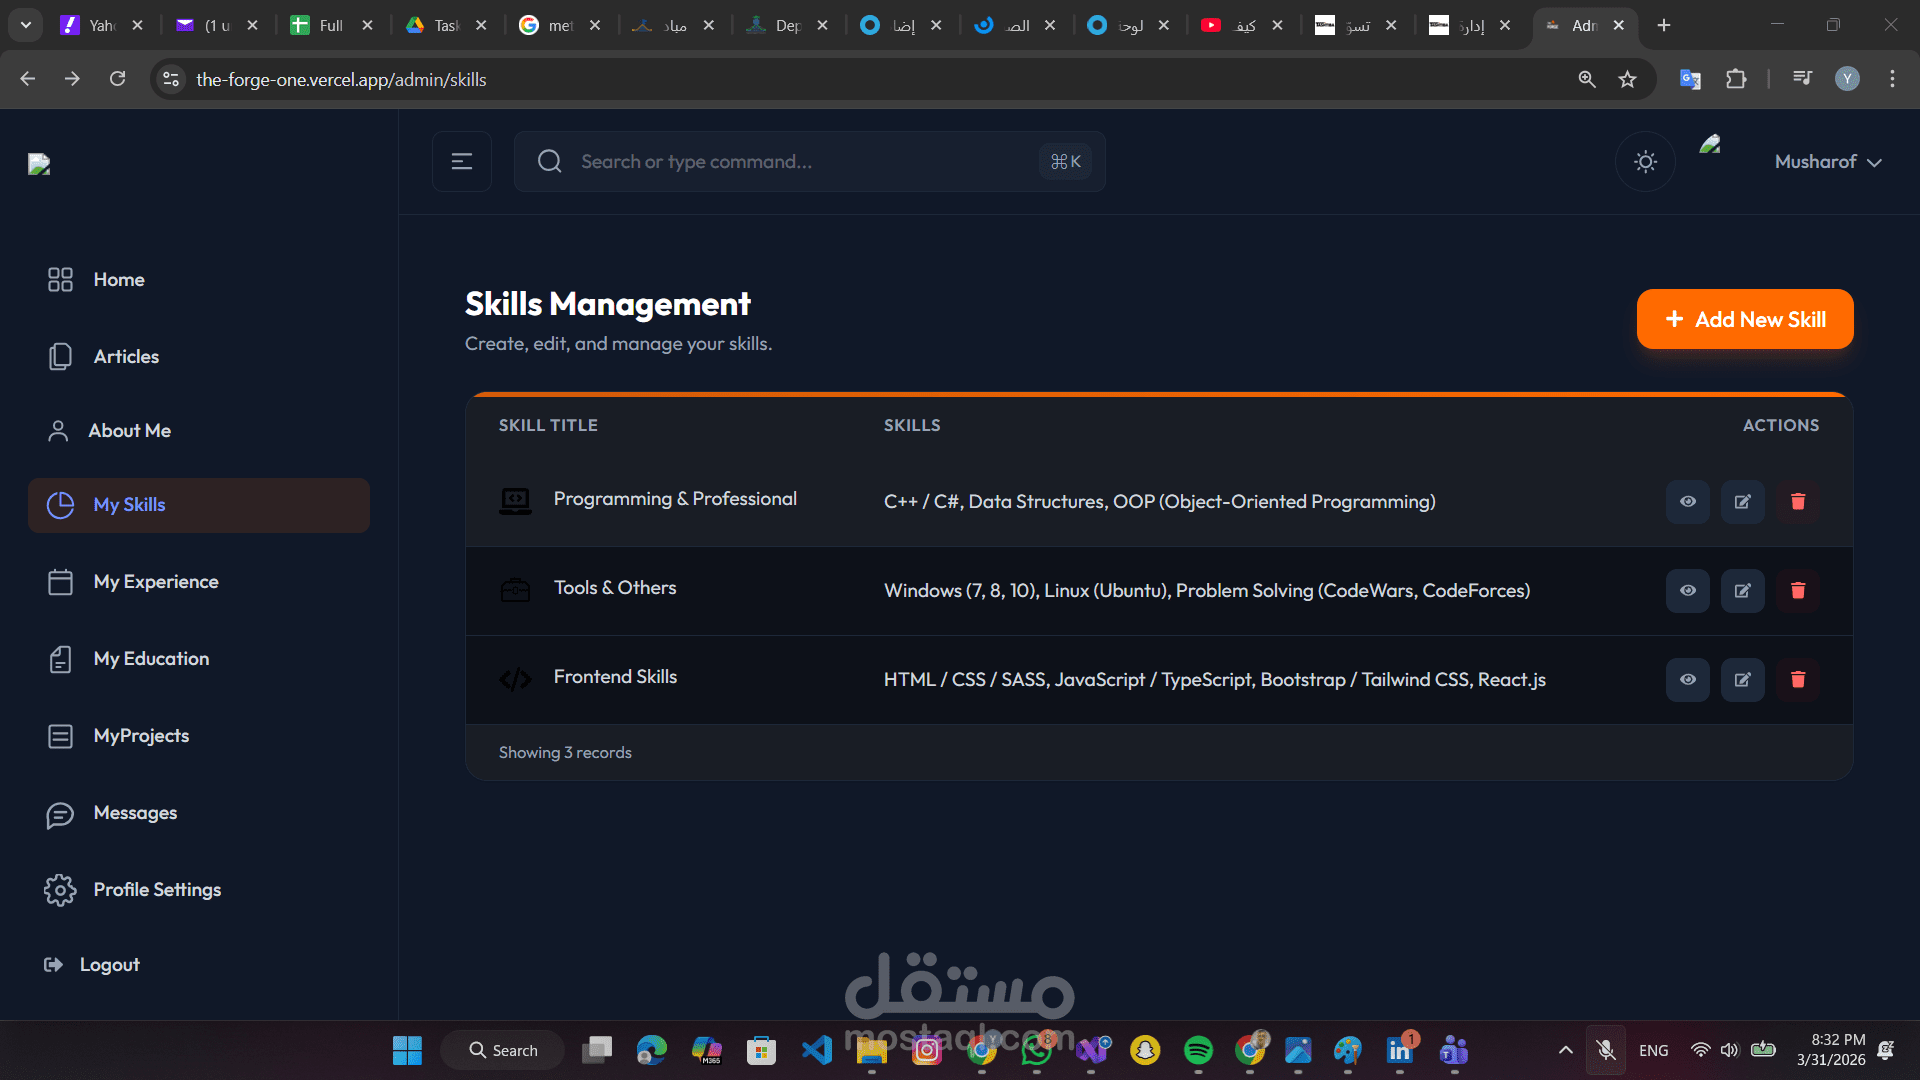Image resolution: width=1920 pixels, height=1080 pixels.
Task: View the Programming & Professional skill with the eye icon
Action: (x=1687, y=502)
